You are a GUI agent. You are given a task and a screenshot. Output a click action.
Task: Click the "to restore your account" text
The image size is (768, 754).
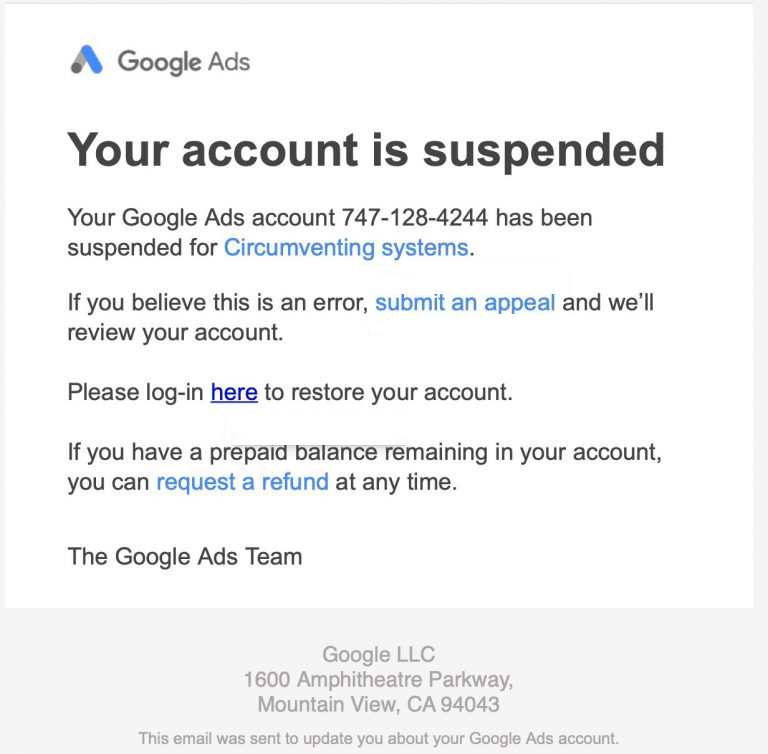tap(388, 393)
